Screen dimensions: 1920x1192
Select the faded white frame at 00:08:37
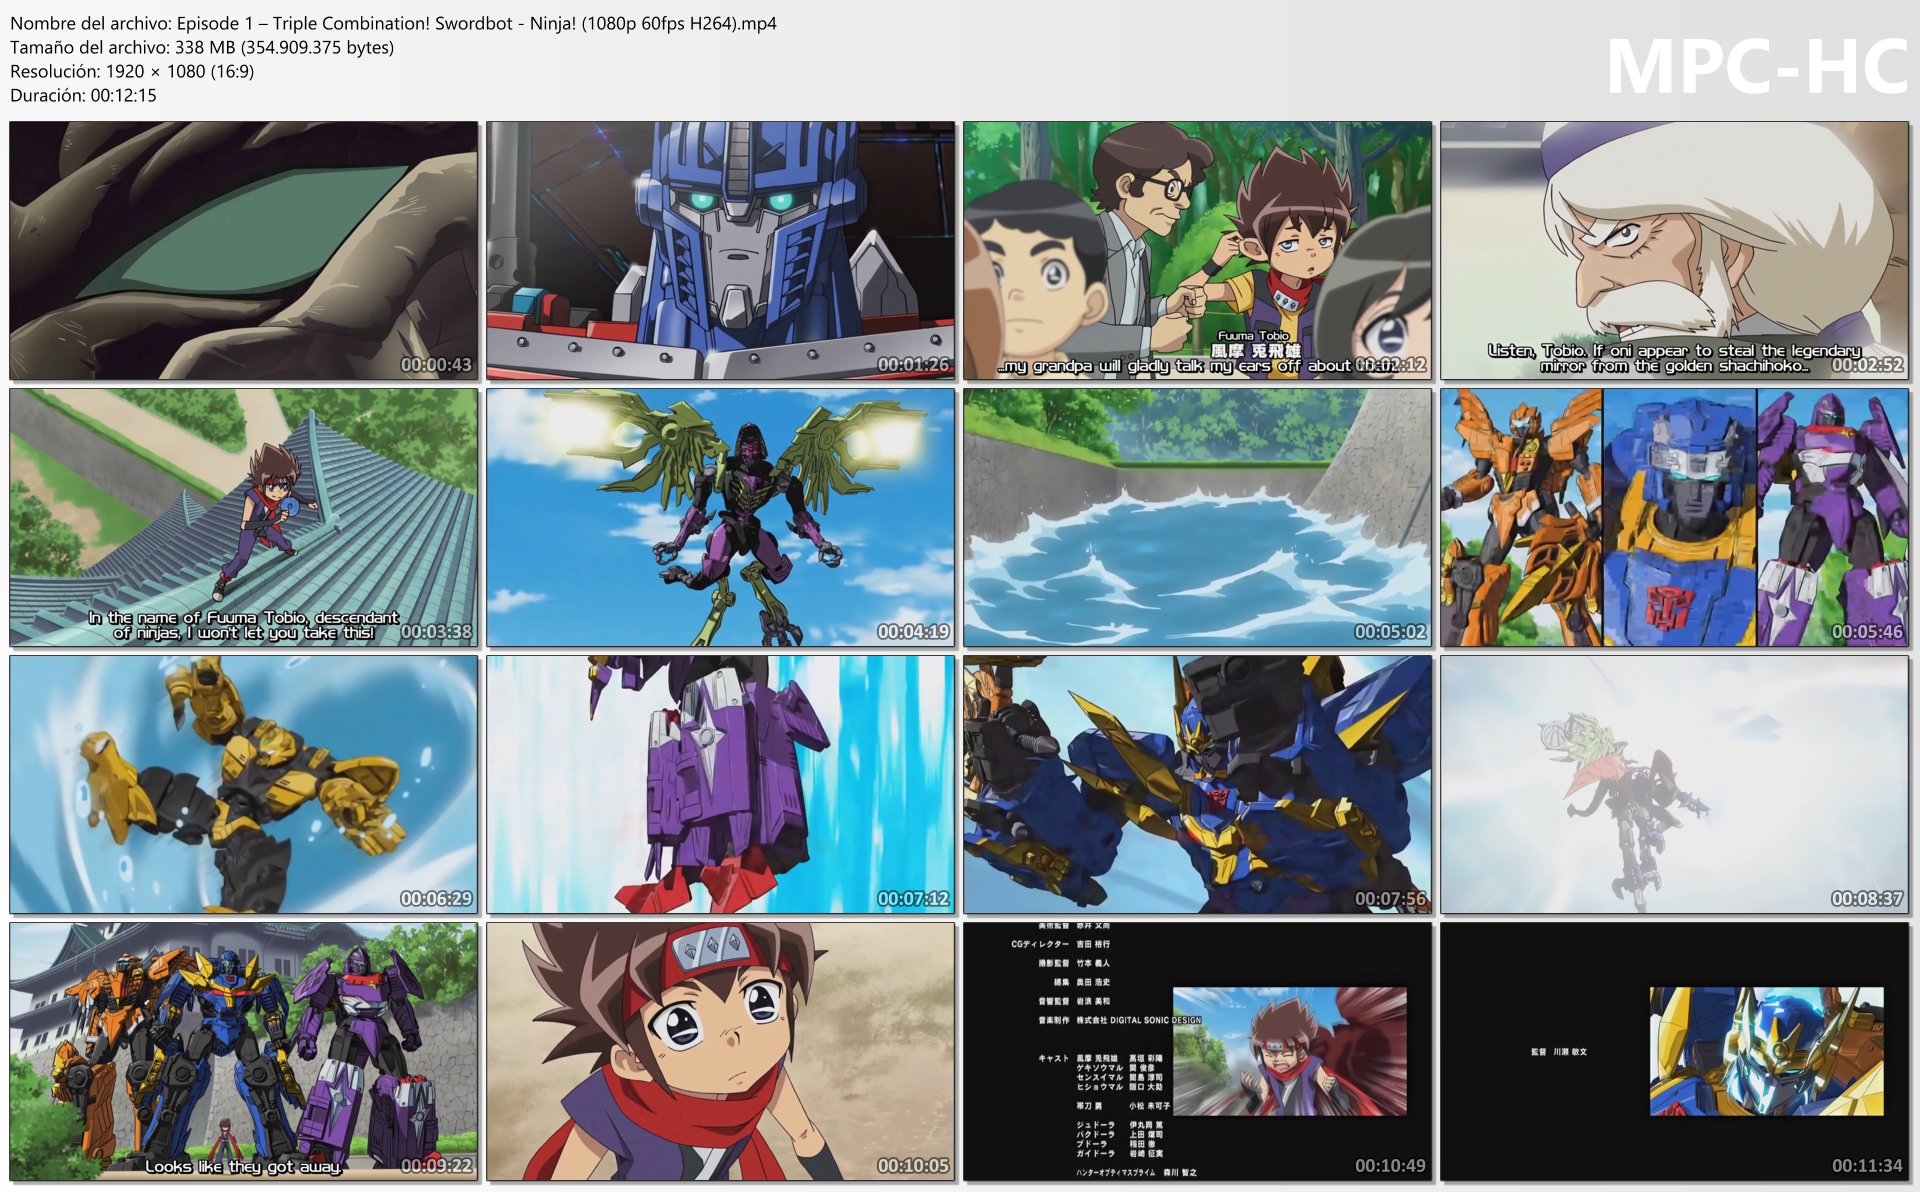(x=1675, y=785)
